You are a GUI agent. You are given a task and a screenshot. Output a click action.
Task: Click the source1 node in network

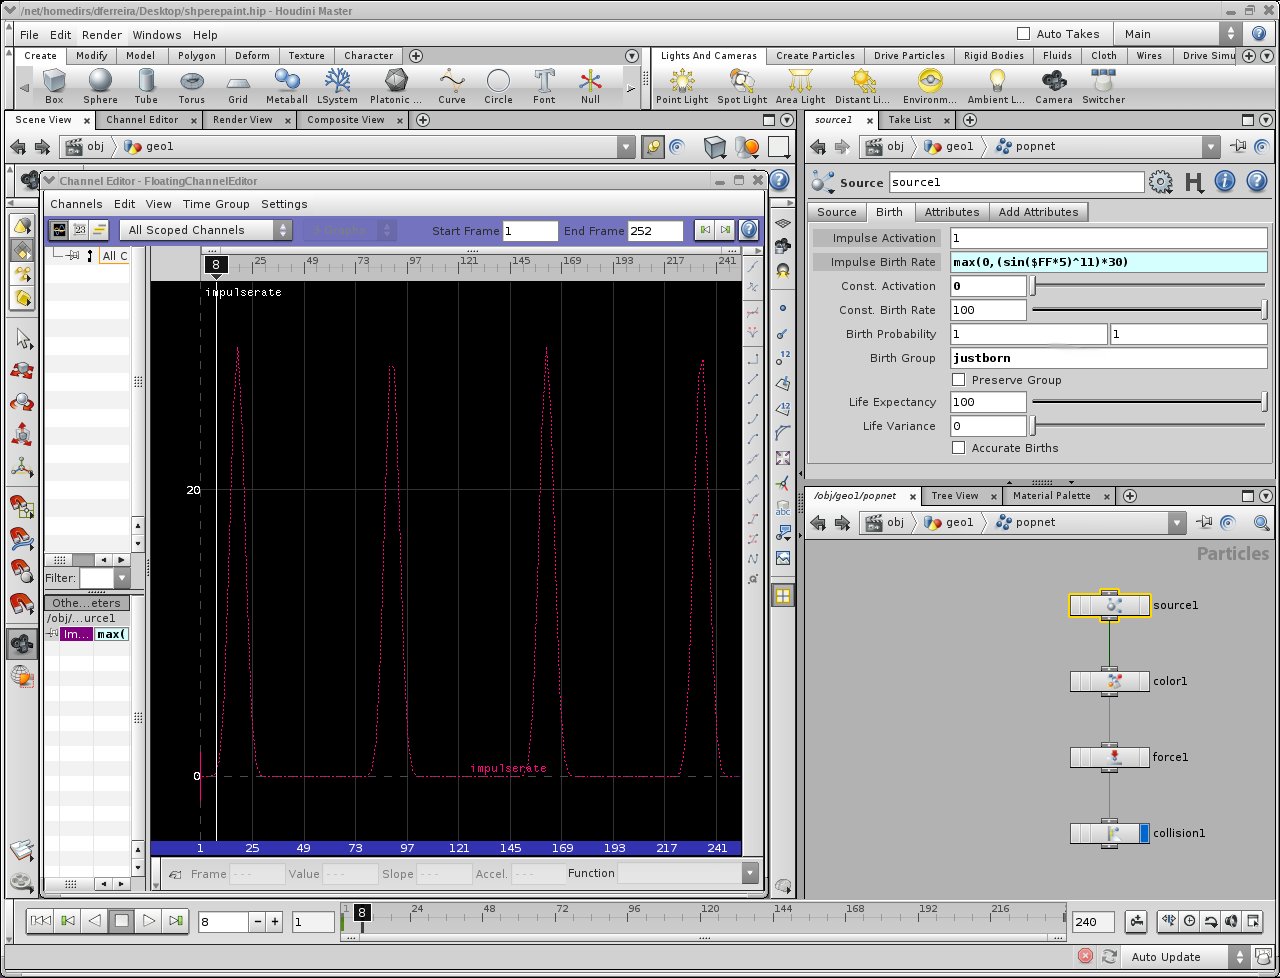point(1110,605)
